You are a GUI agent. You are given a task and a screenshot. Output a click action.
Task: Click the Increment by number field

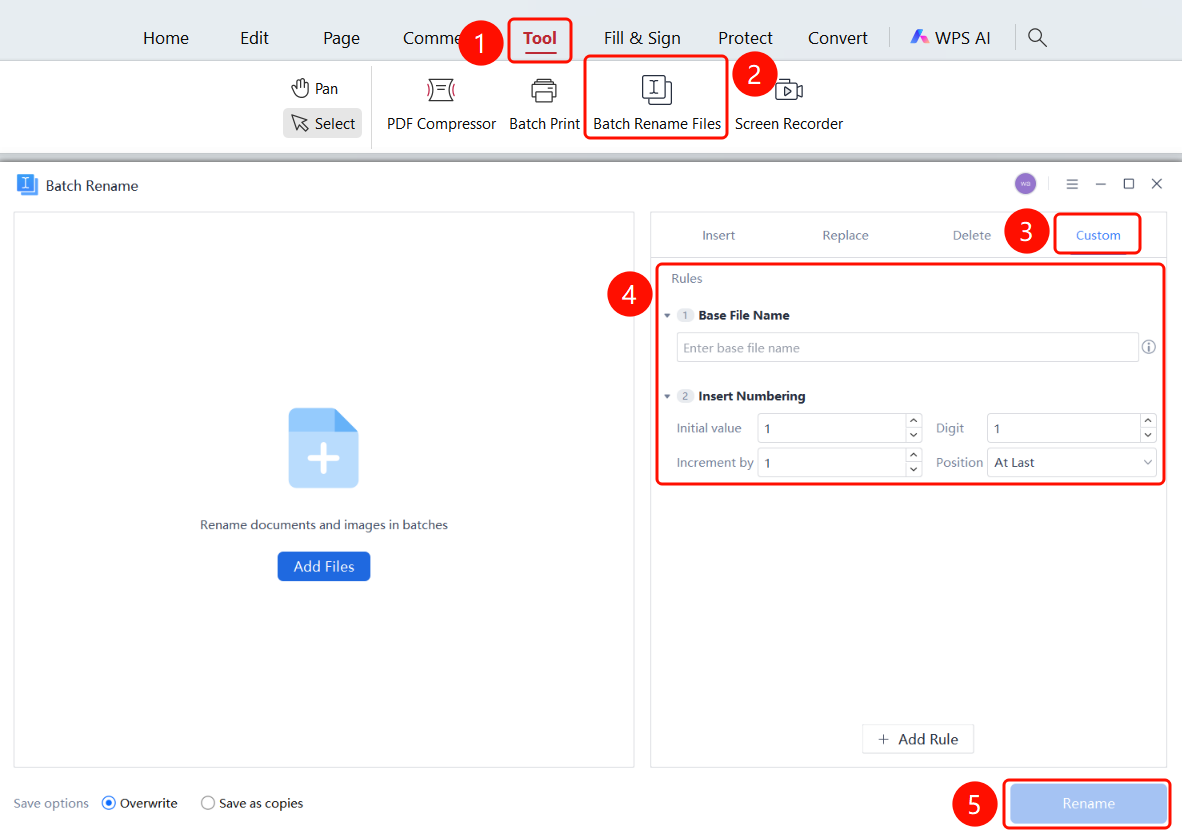(831, 462)
